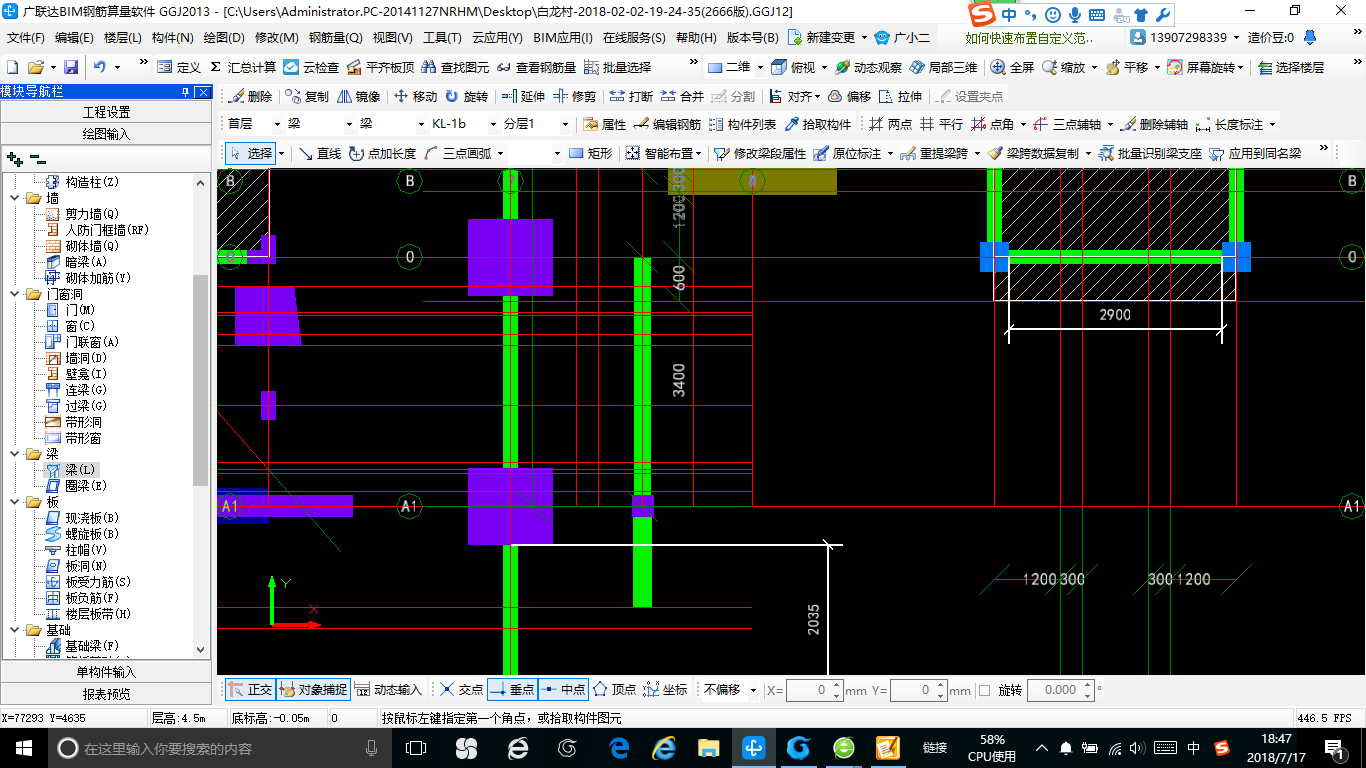Toggle 坐标 coordinate snap
This screenshot has height=768, width=1366.
pos(666,690)
